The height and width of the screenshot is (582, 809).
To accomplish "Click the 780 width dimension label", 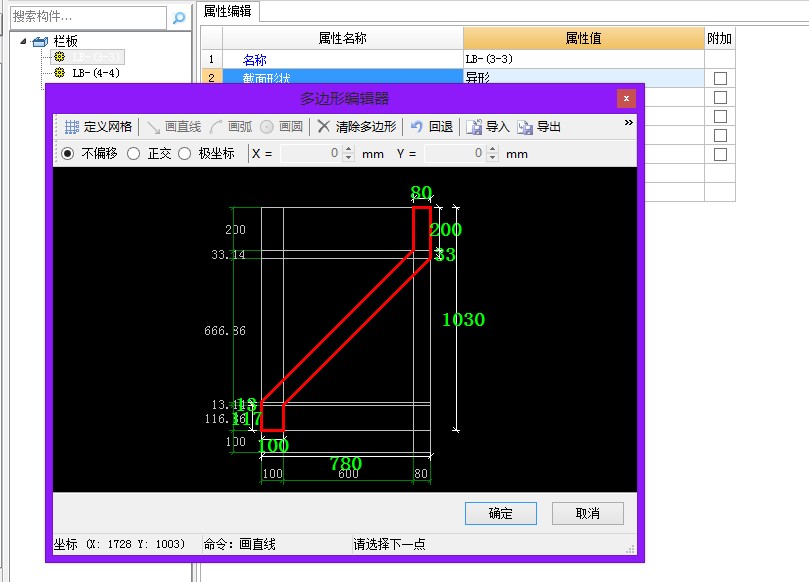I will pos(346,463).
